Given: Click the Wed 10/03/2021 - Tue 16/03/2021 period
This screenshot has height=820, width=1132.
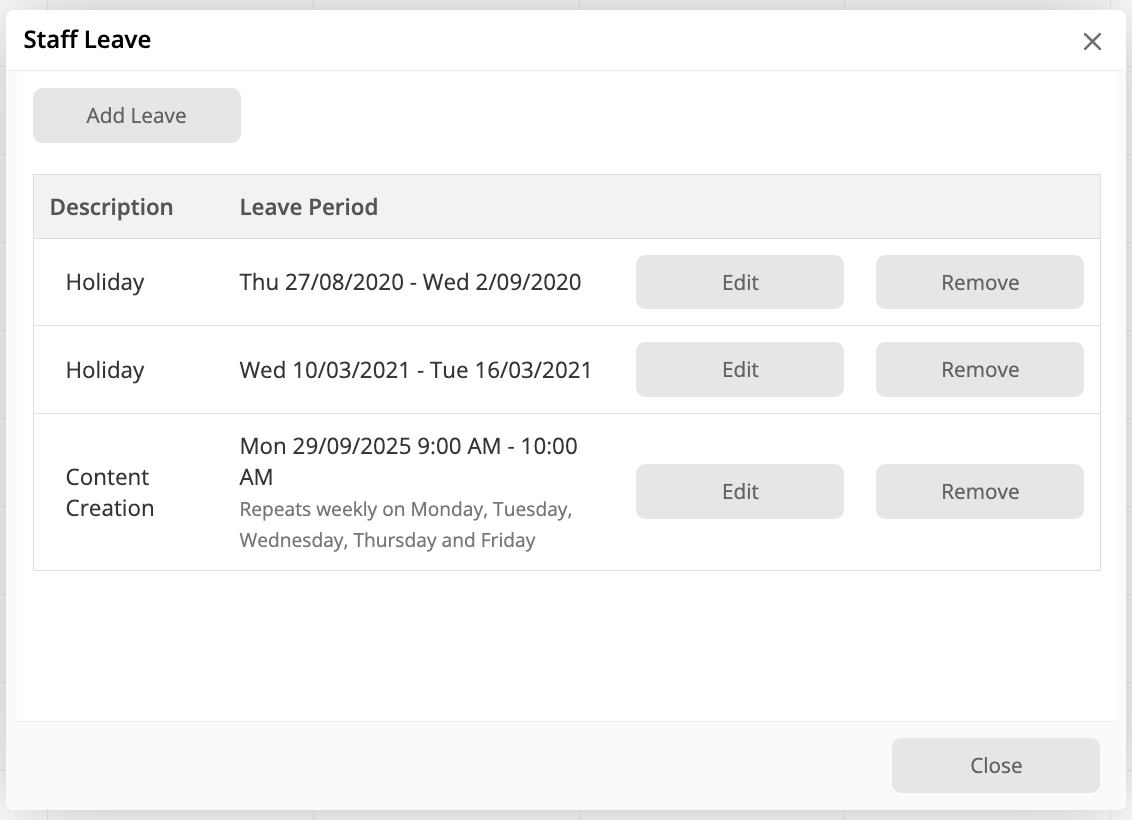Looking at the screenshot, I should coord(416,370).
